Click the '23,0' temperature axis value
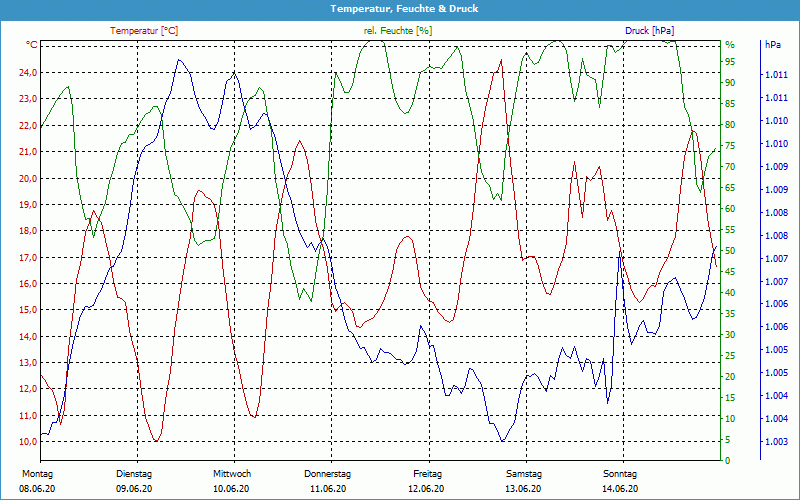800x500 pixels. (28, 99)
